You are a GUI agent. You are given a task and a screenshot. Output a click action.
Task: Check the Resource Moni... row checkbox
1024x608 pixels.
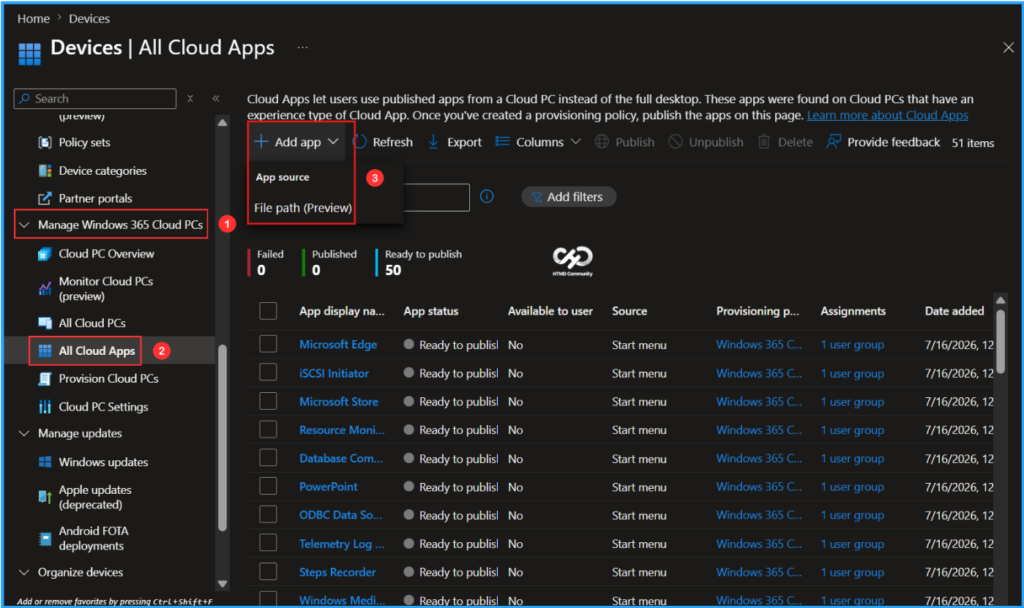[268, 430]
